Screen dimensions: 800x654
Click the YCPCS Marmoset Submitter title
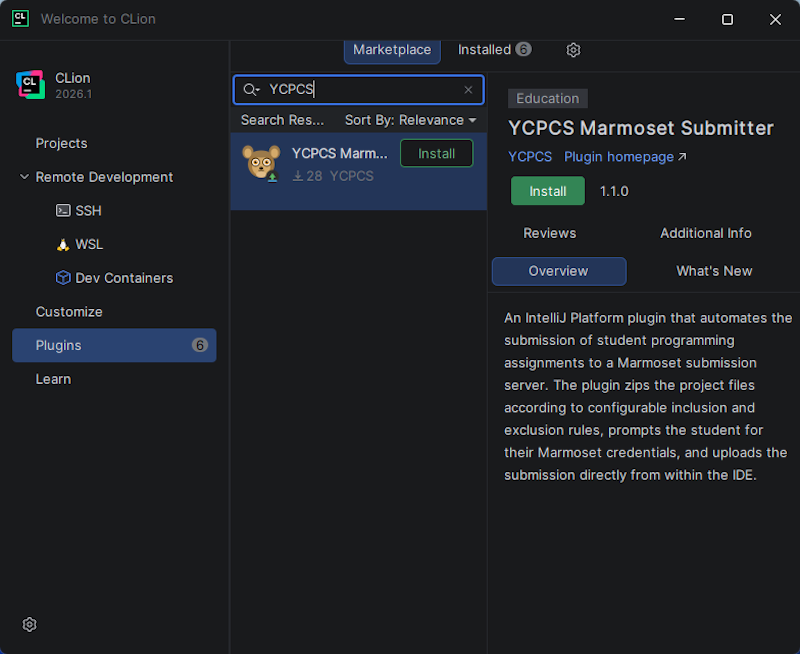point(641,128)
